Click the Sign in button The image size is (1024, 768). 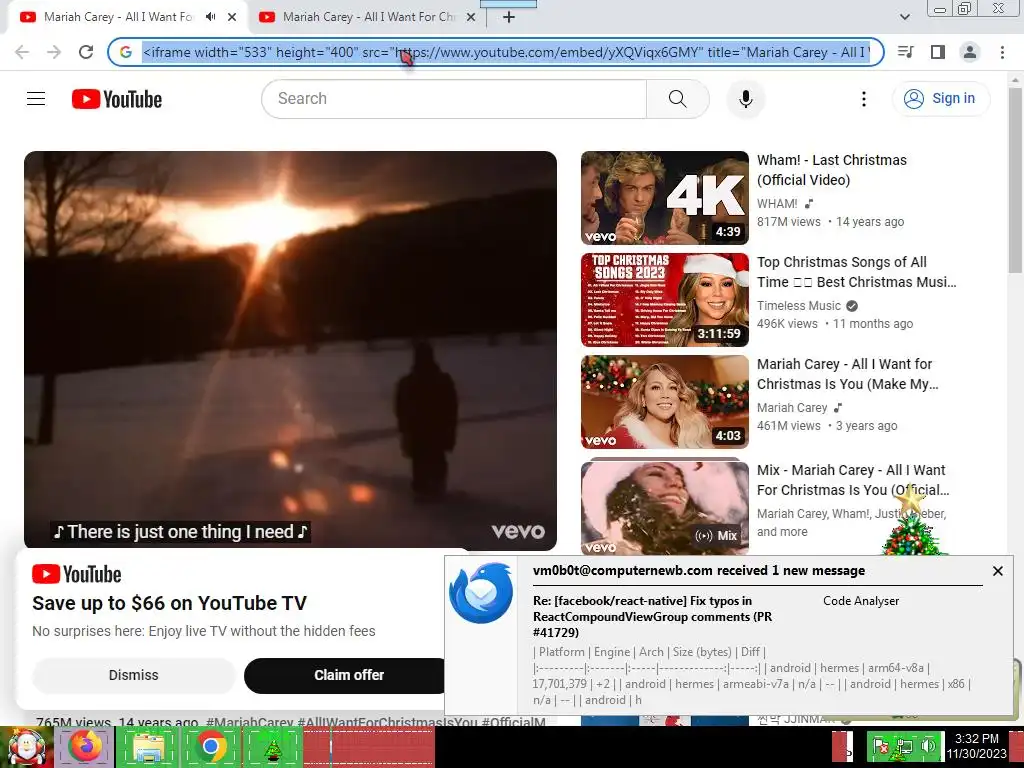coord(940,99)
